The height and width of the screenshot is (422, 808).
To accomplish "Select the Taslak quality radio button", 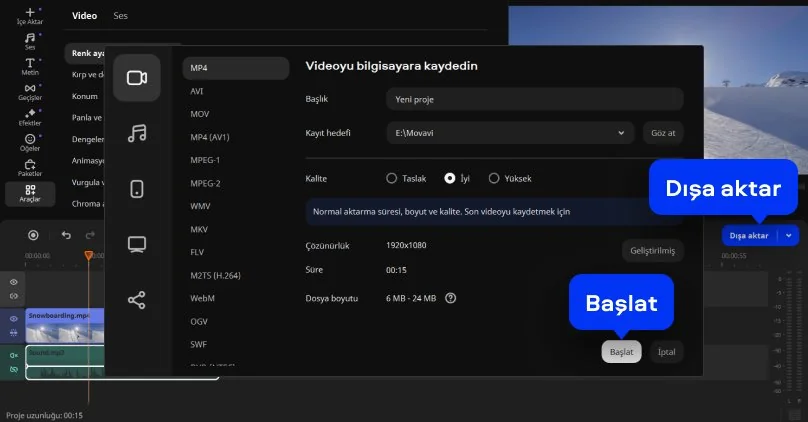I will [392, 178].
